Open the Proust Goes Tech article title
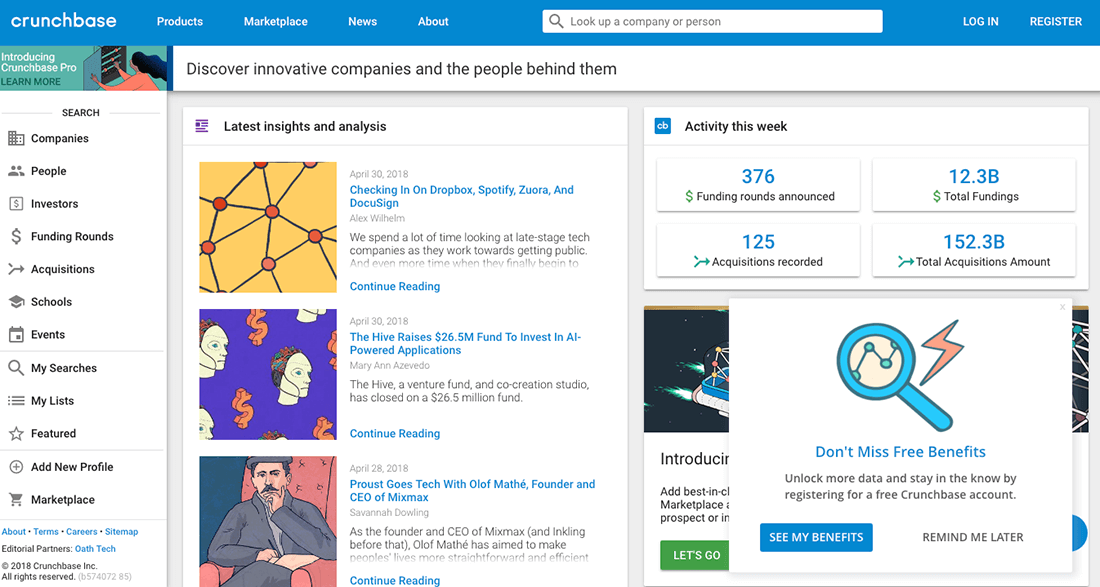Image resolution: width=1100 pixels, height=587 pixels. [472, 491]
